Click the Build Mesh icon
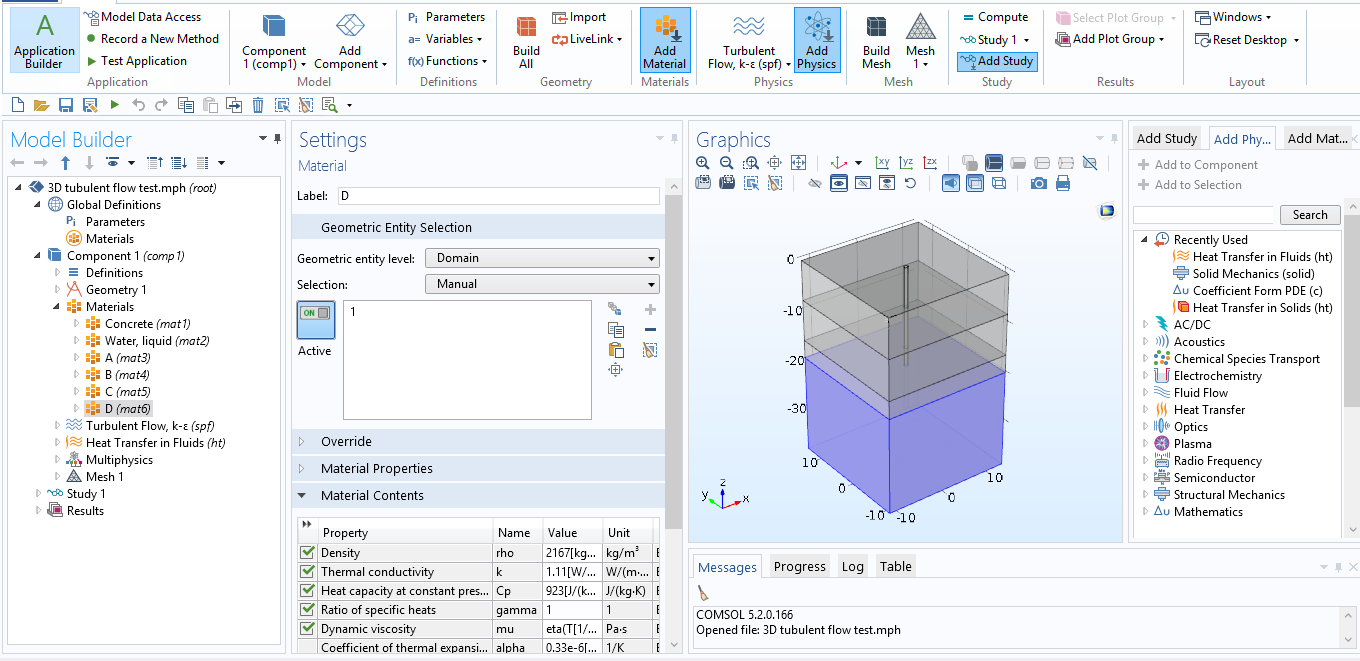This screenshot has width=1360, height=661. pos(876,41)
